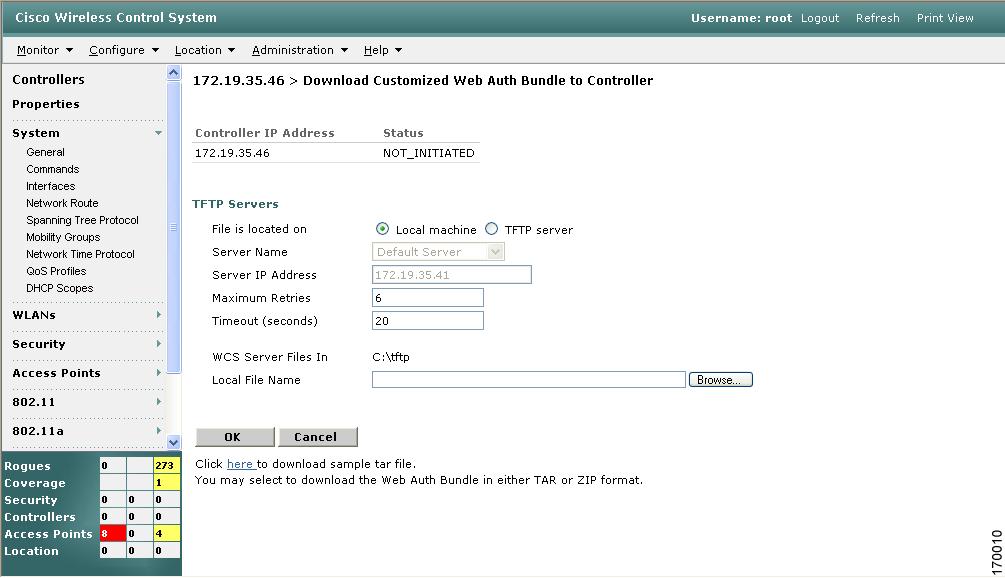Click the 172.19.35.46 breadcrumb link
Viewport: 1005px width, 578px height.
238,81
